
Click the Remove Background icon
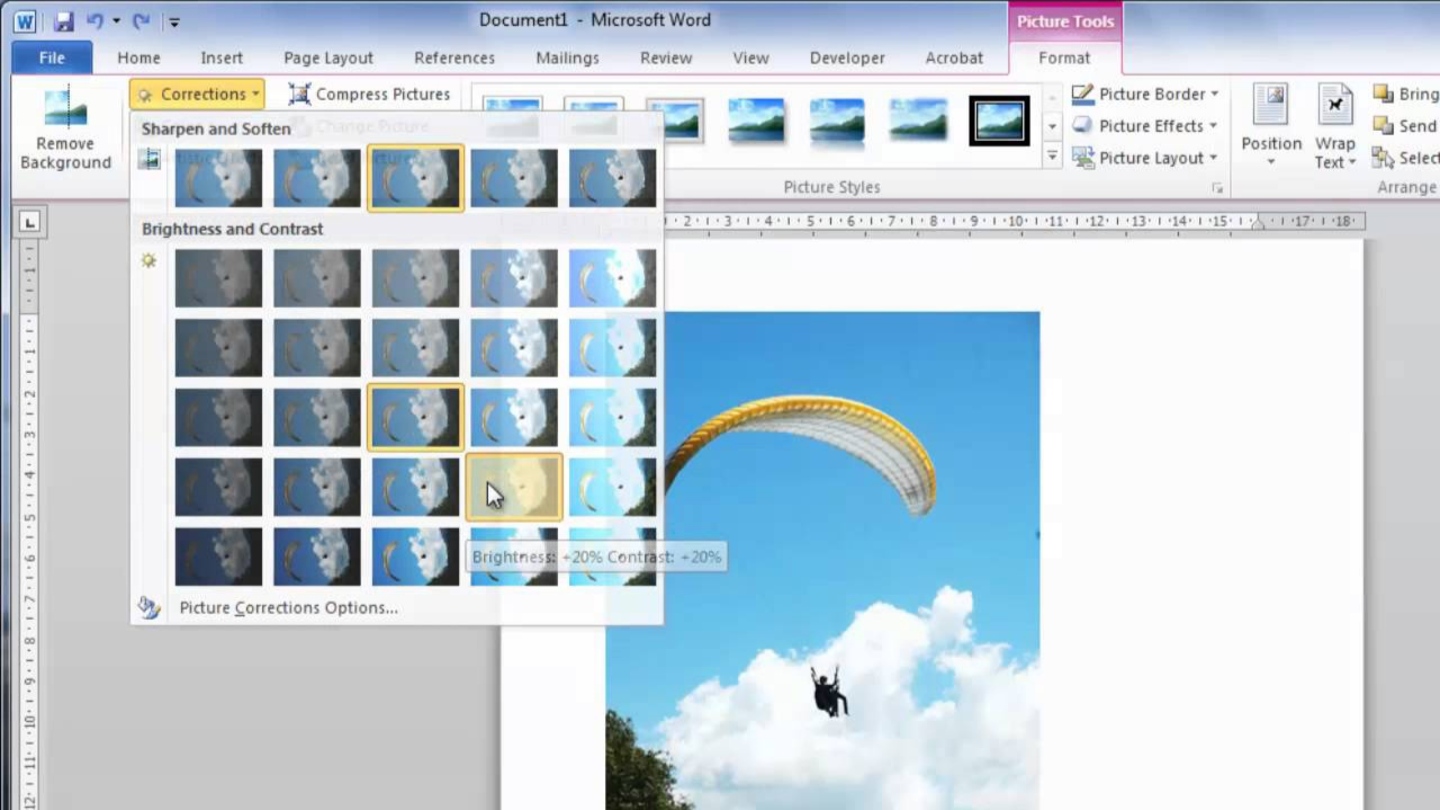[65, 108]
